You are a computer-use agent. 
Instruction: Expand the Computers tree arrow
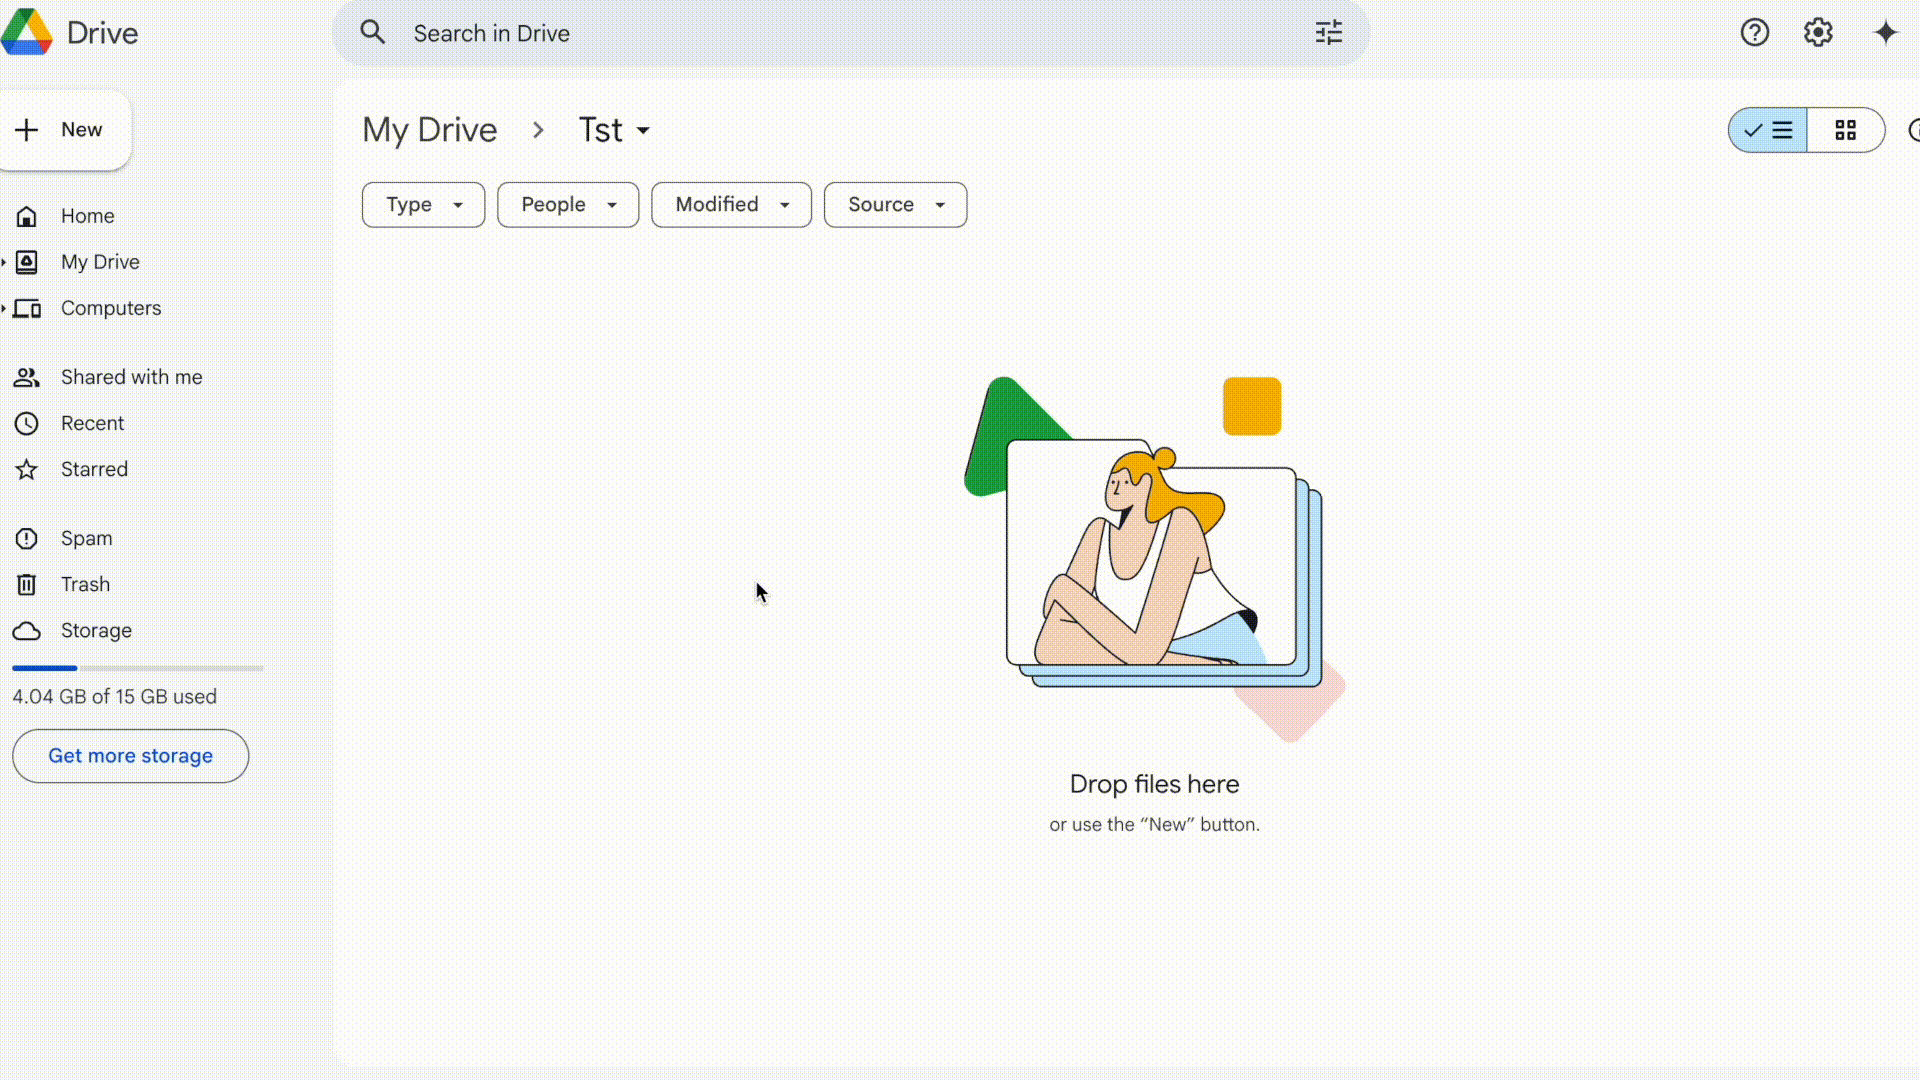pyautogui.click(x=4, y=308)
